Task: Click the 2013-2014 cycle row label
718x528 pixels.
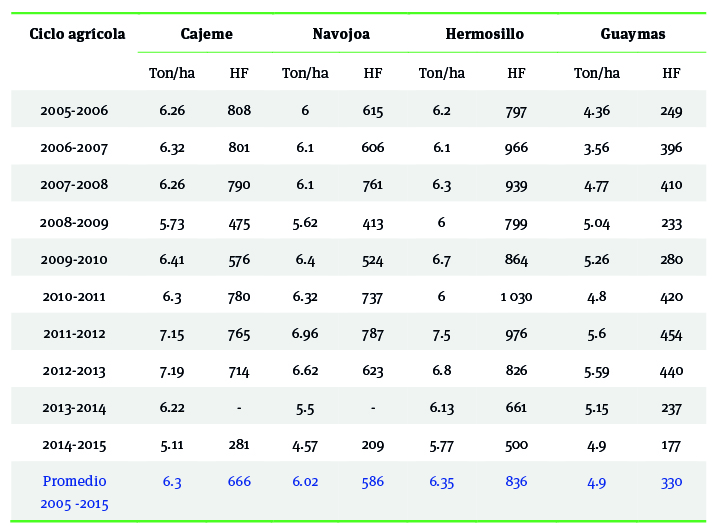Action: [75, 407]
